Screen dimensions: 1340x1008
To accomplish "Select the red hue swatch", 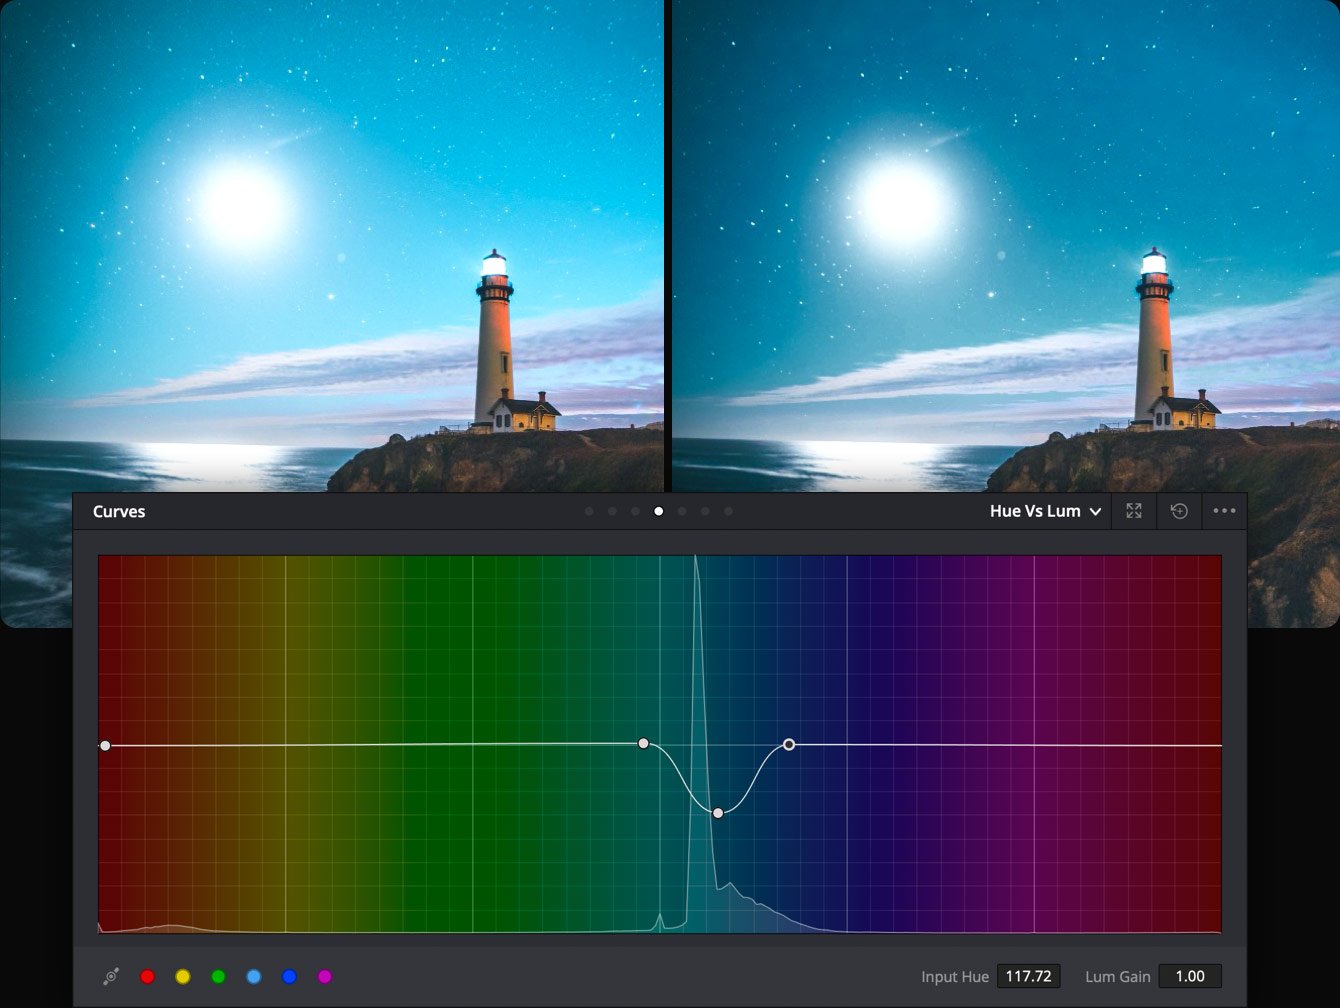I will click(148, 977).
